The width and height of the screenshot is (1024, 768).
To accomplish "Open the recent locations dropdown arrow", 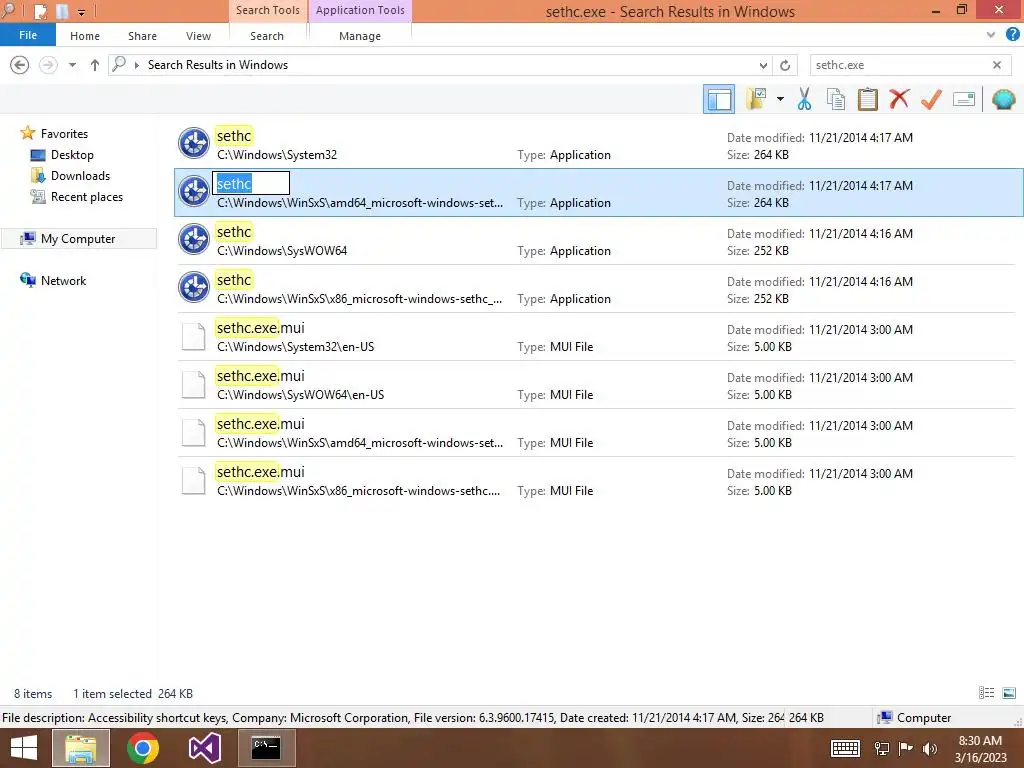I will click(x=72, y=65).
